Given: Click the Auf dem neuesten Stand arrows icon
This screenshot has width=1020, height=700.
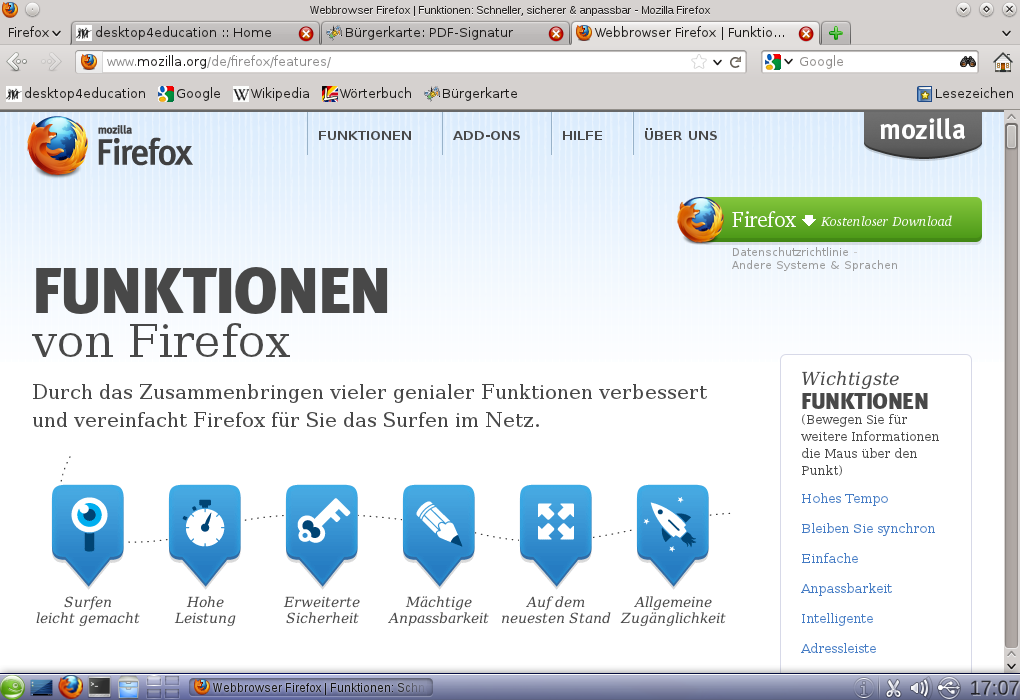Looking at the screenshot, I should (556, 535).
